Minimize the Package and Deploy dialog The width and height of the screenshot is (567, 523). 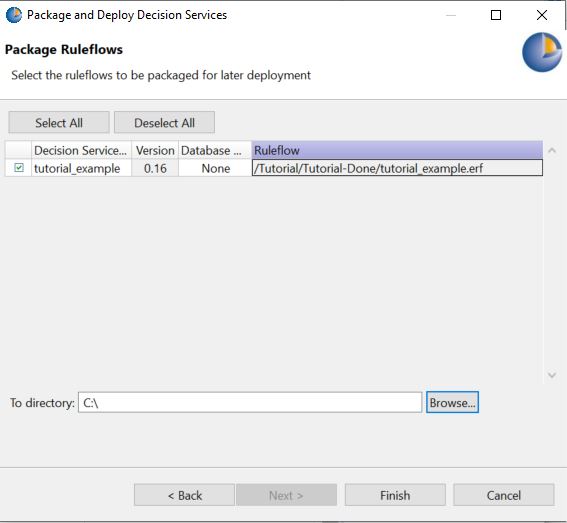[451, 15]
